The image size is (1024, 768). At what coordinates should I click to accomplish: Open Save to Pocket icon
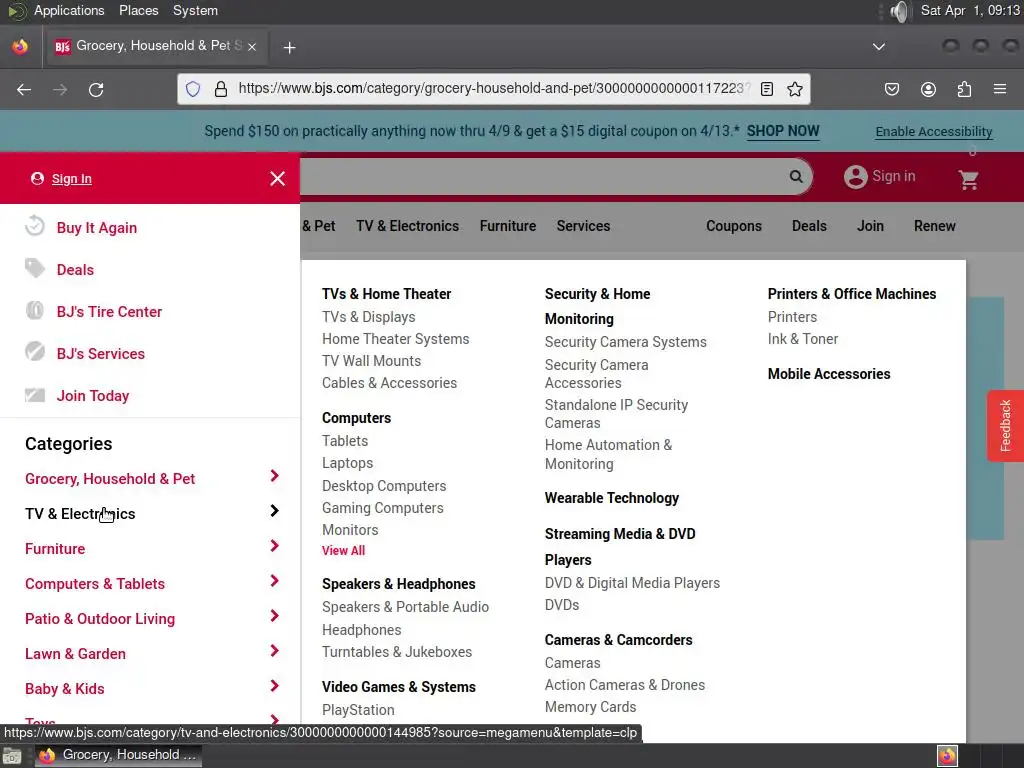[x=891, y=89]
